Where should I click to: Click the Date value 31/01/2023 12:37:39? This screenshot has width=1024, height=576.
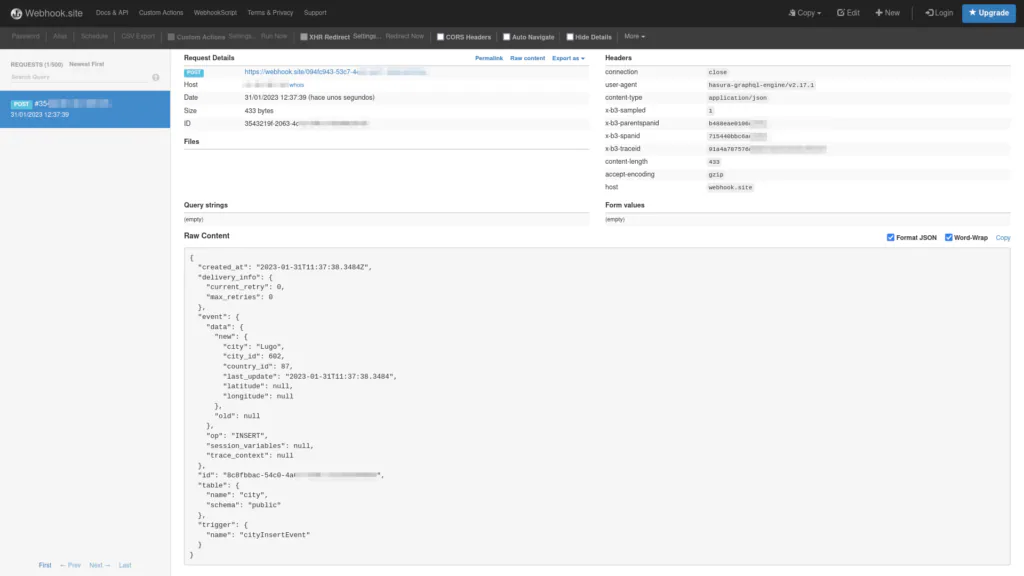[x=310, y=98]
